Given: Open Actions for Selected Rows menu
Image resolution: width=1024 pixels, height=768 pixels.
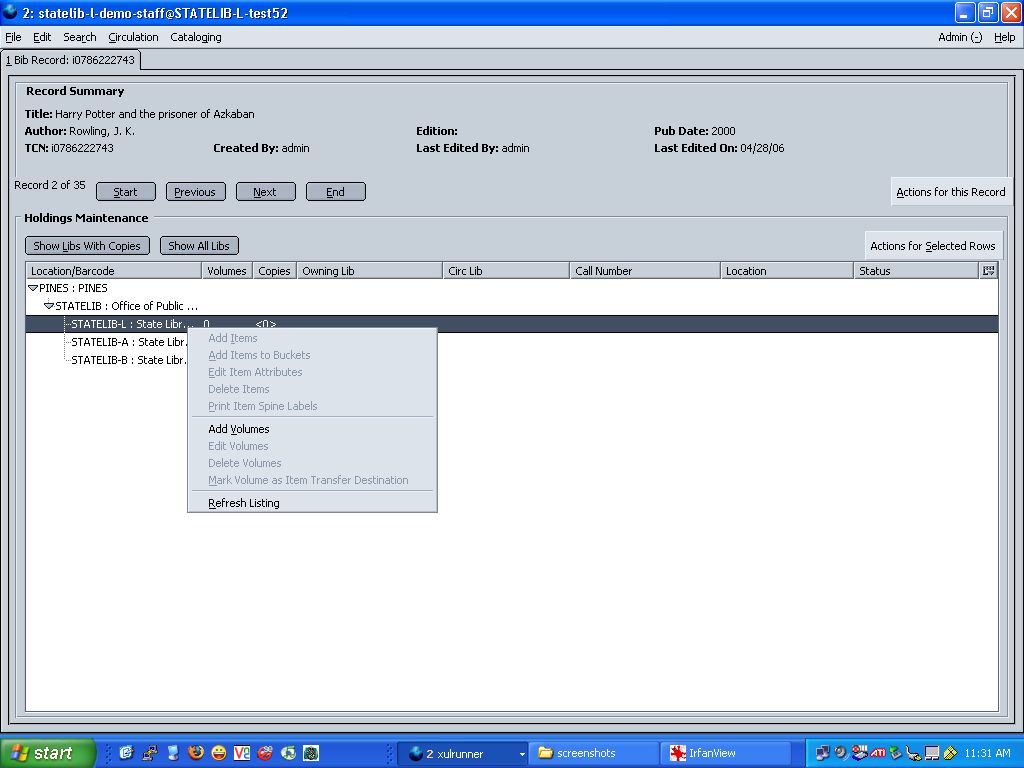Looking at the screenshot, I should coord(932,246).
